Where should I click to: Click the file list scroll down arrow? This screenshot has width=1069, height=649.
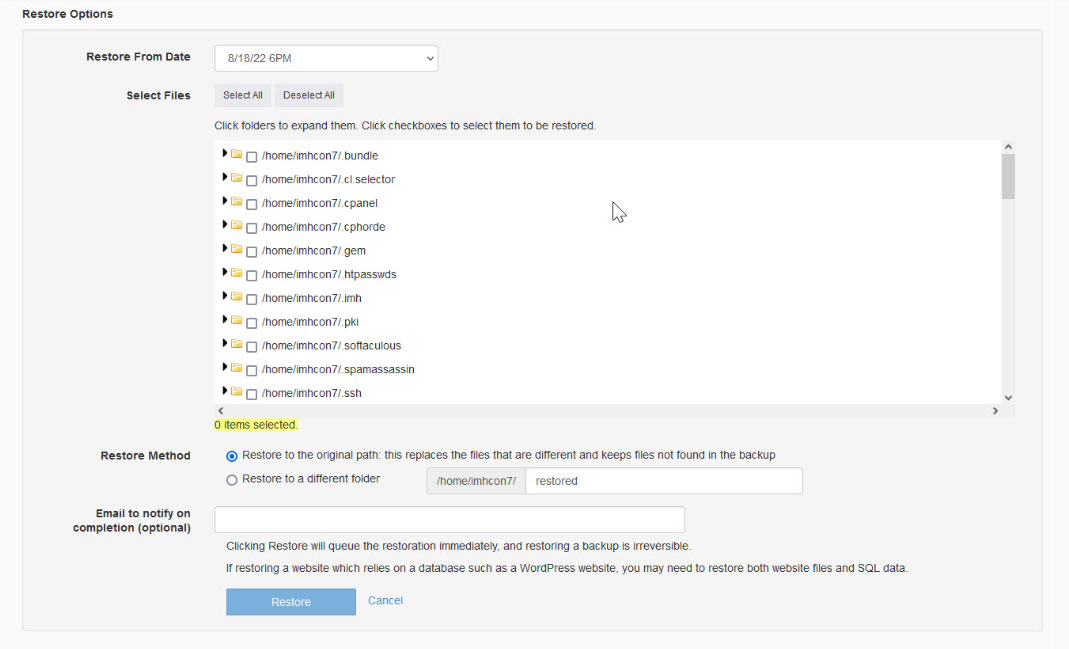(x=1008, y=397)
